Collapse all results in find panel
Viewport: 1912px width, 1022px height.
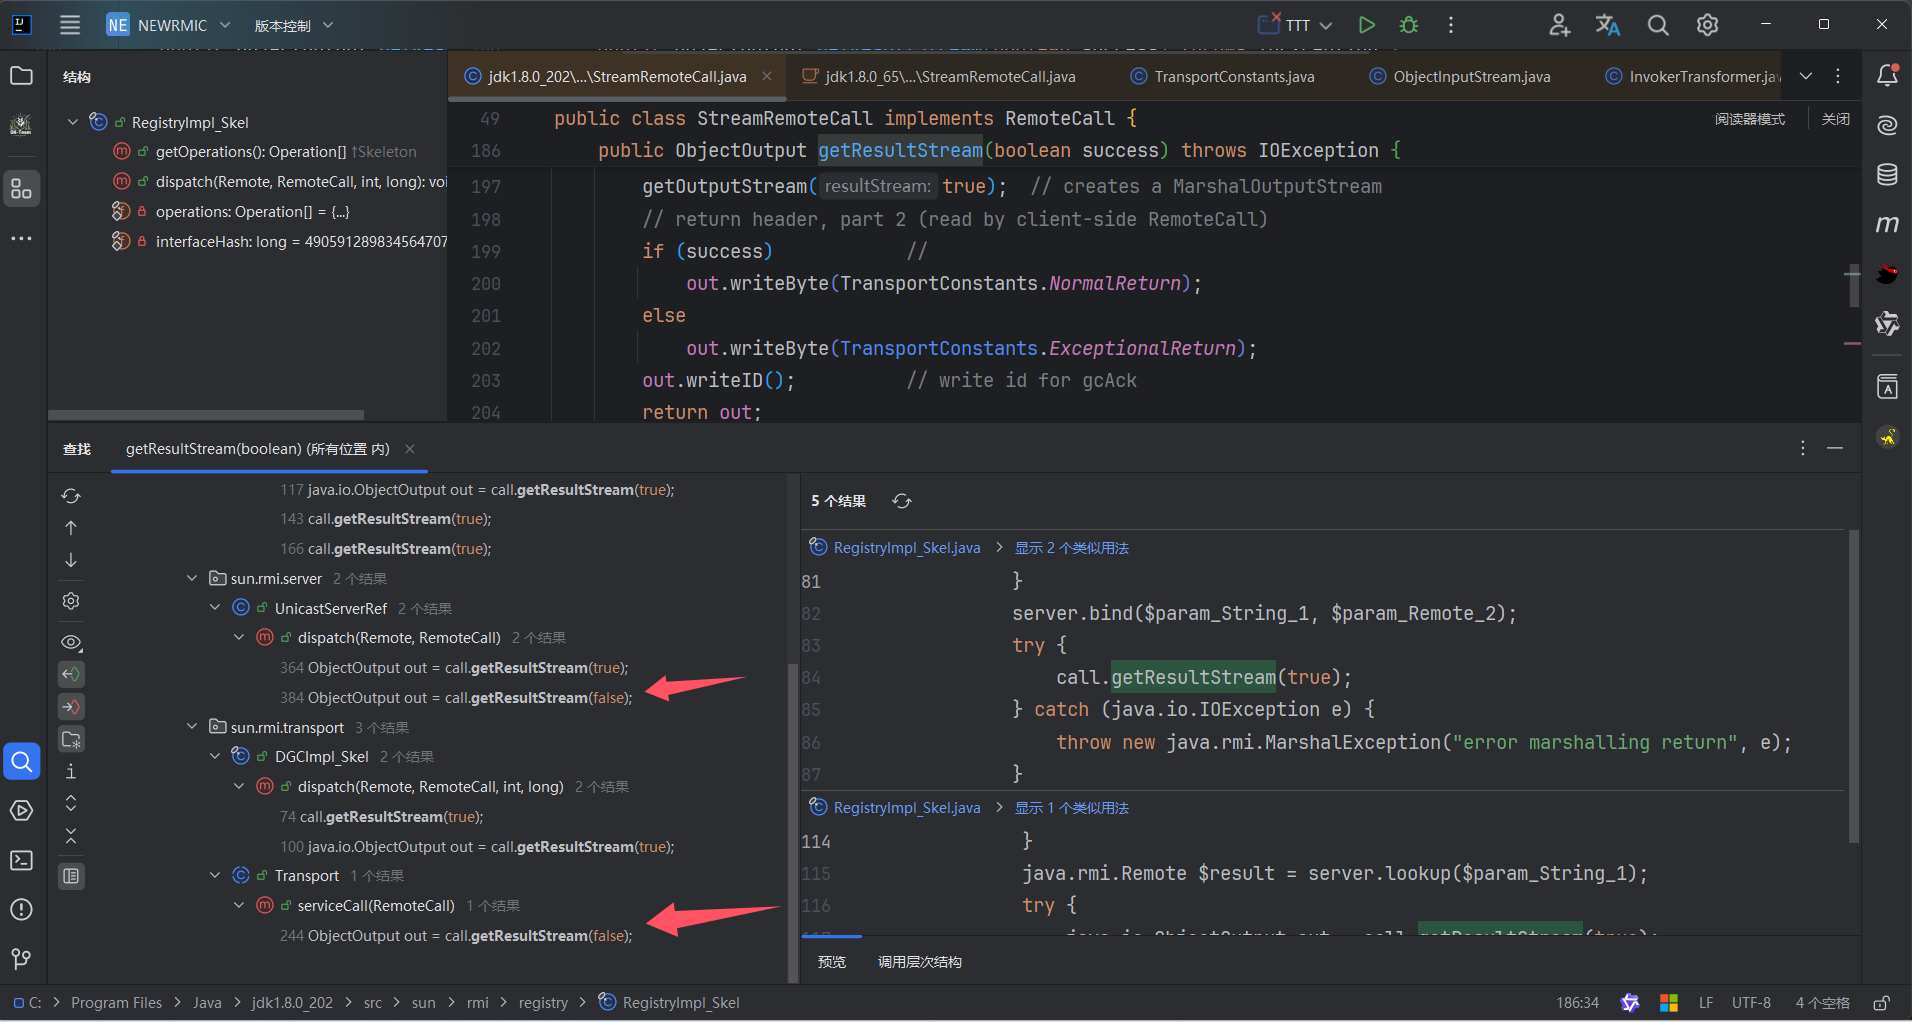coord(71,835)
